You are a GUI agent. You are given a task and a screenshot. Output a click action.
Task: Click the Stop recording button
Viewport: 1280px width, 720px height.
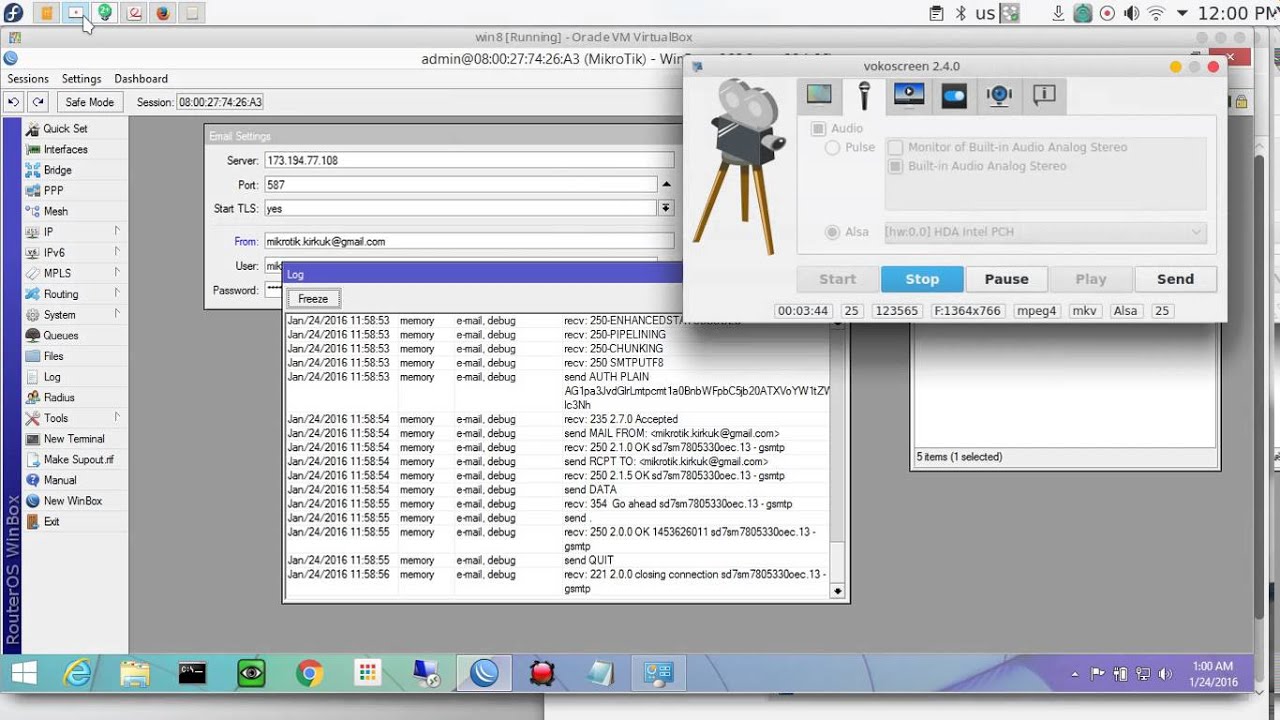(922, 279)
